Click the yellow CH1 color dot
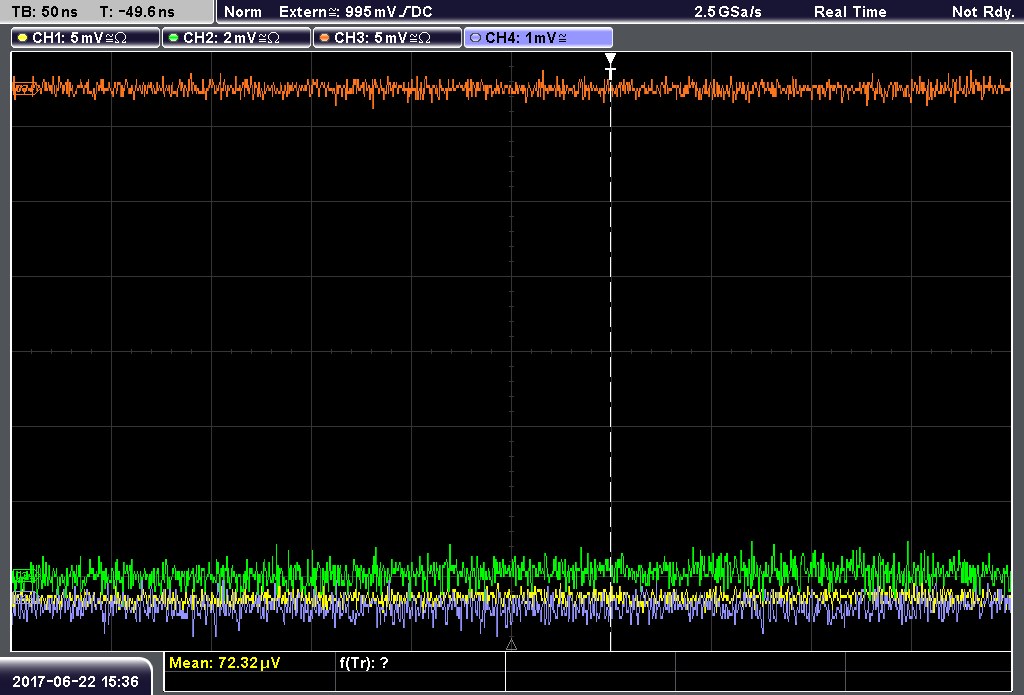The height and width of the screenshot is (695, 1024). [23, 38]
